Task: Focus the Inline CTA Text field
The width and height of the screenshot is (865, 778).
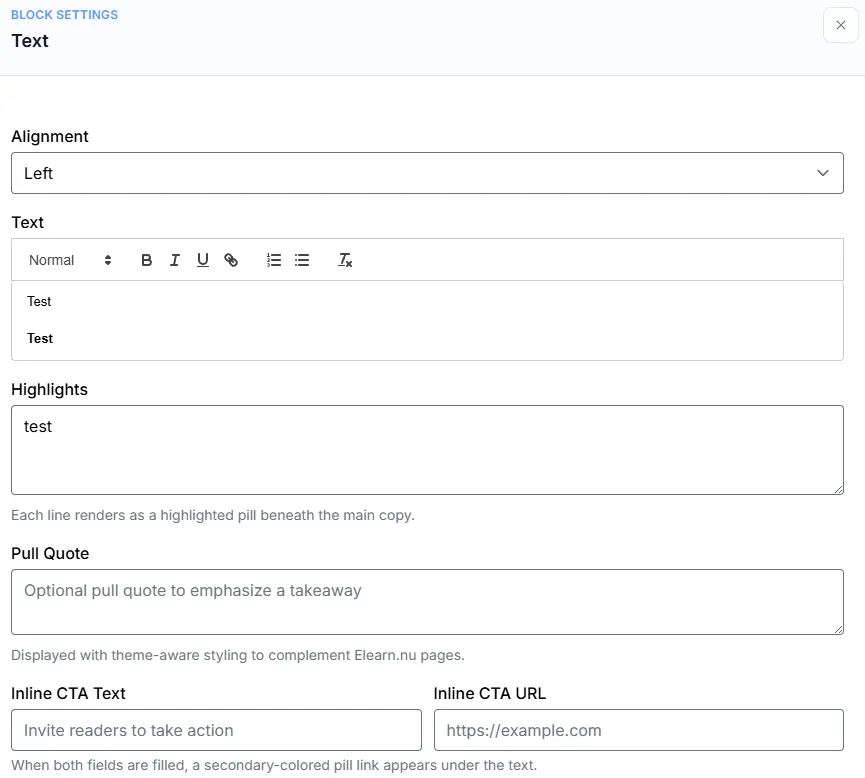Action: point(215,730)
